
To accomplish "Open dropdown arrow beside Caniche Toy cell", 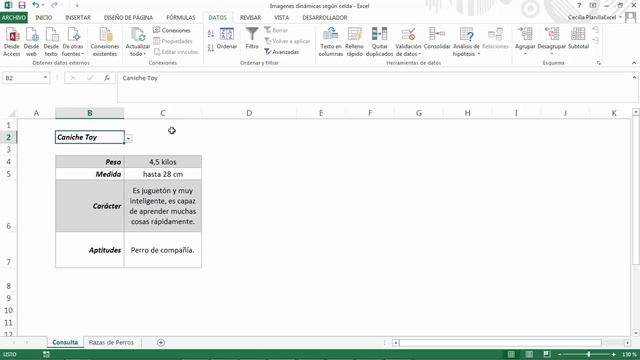I will [128, 139].
